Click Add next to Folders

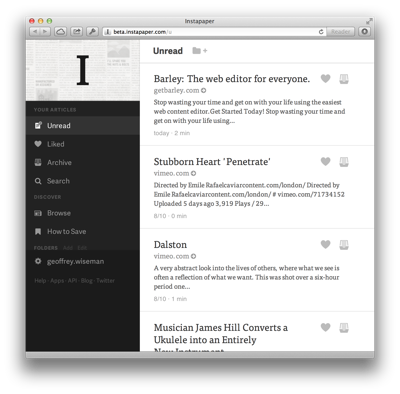coord(68,248)
